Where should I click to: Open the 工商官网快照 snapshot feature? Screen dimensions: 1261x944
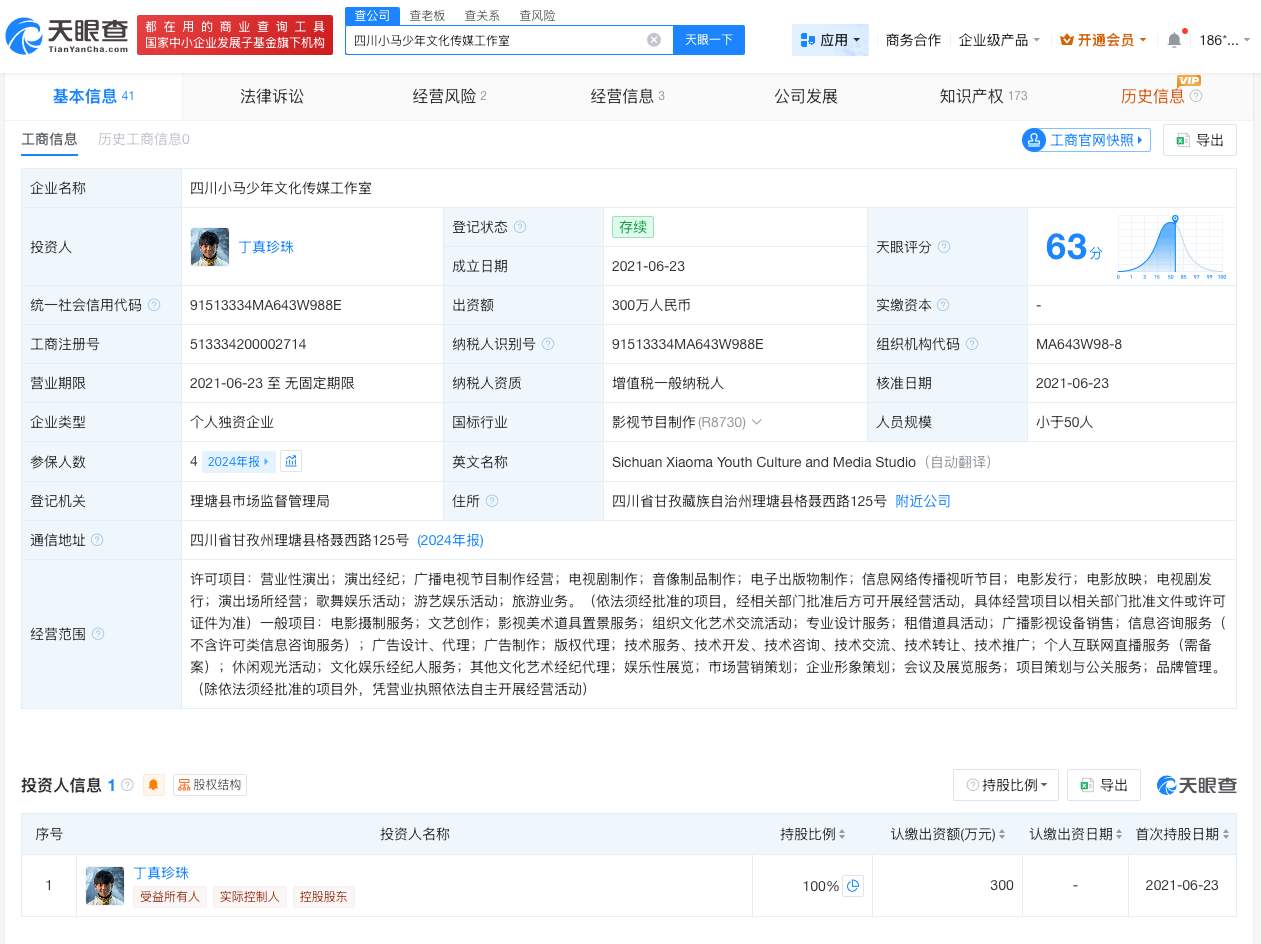pos(1085,140)
